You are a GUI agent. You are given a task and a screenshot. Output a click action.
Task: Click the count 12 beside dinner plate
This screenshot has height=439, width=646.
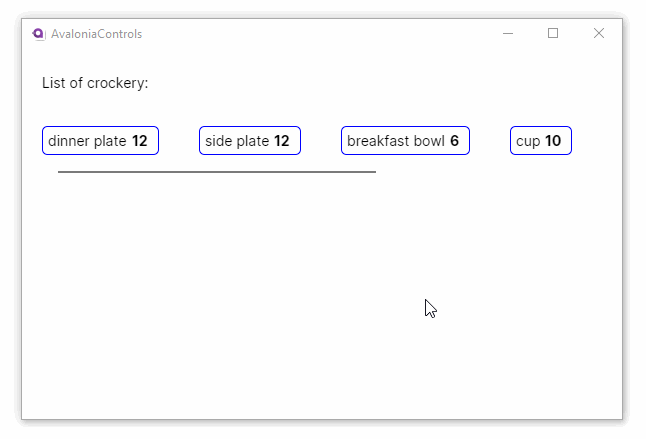(140, 141)
